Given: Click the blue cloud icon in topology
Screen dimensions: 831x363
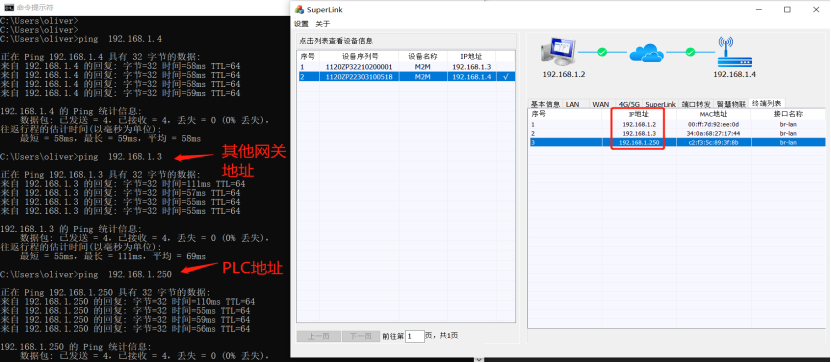Looking at the screenshot, I should pyautogui.click(x=646, y=52).
